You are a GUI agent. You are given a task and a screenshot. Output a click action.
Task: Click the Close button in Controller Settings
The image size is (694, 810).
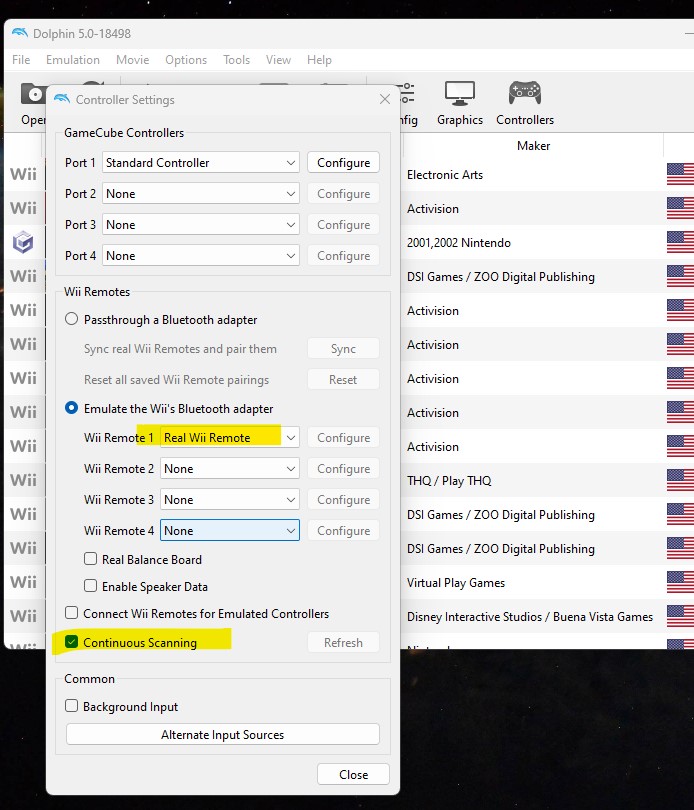pyautogui.click(x=353, y=774)
